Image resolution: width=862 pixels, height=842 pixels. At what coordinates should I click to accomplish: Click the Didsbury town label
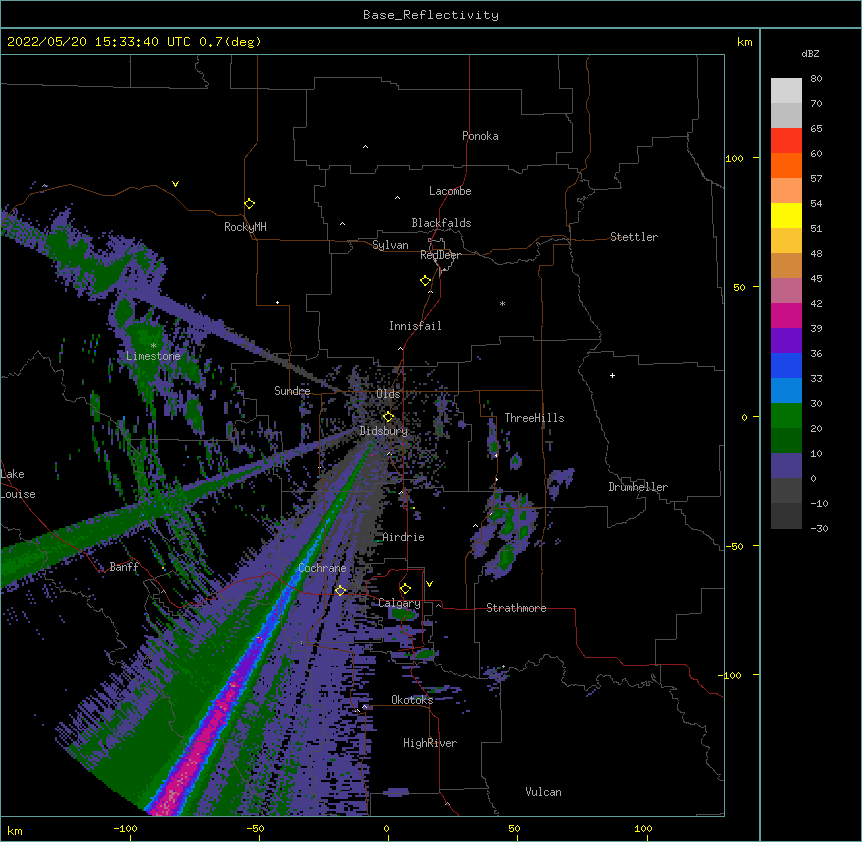pos(384,431)
